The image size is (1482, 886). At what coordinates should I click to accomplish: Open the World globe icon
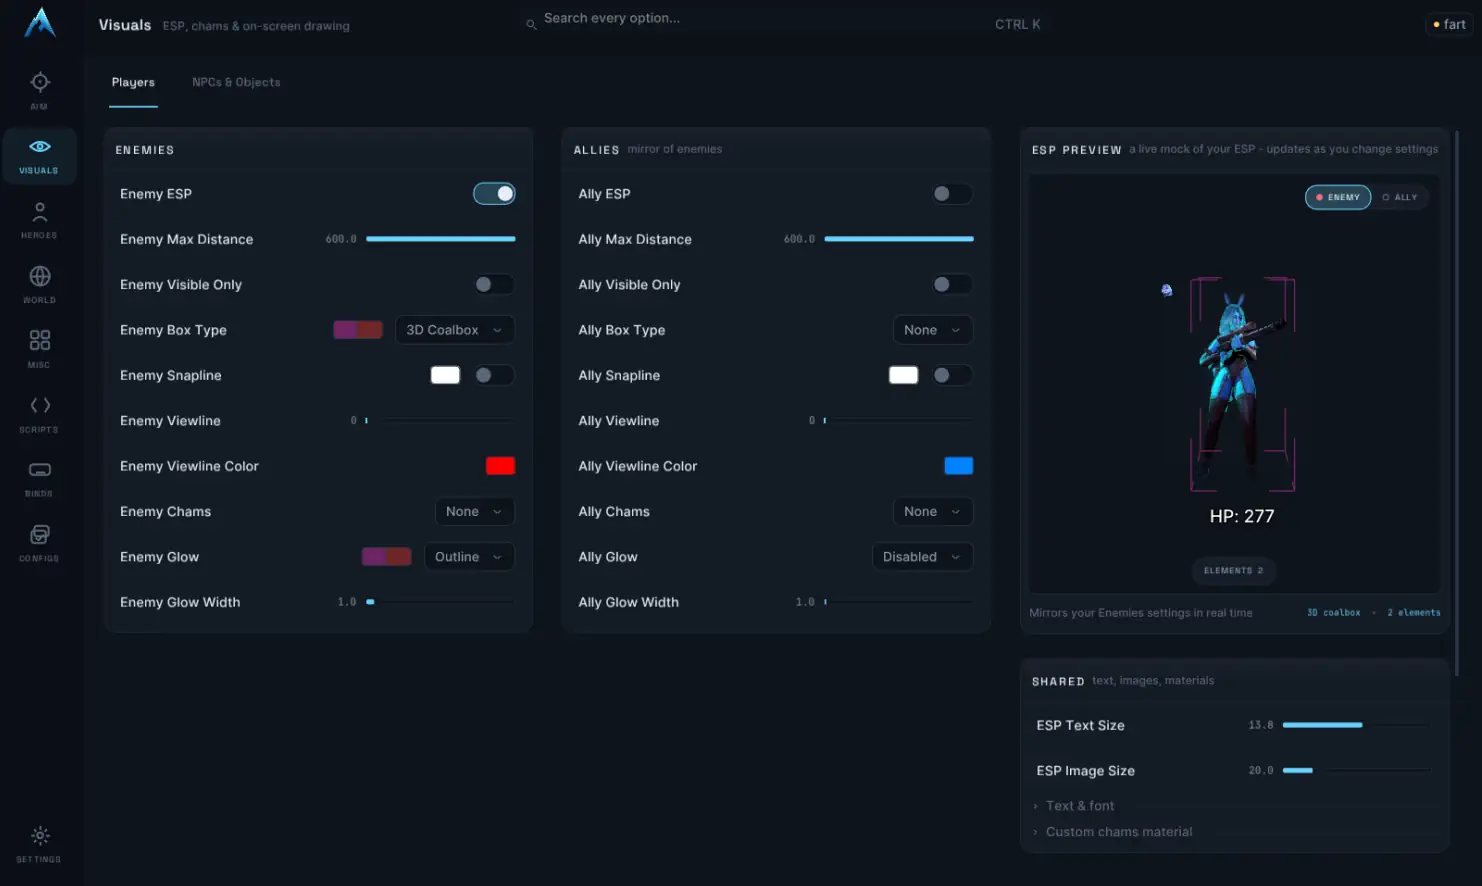pos(39,276)
